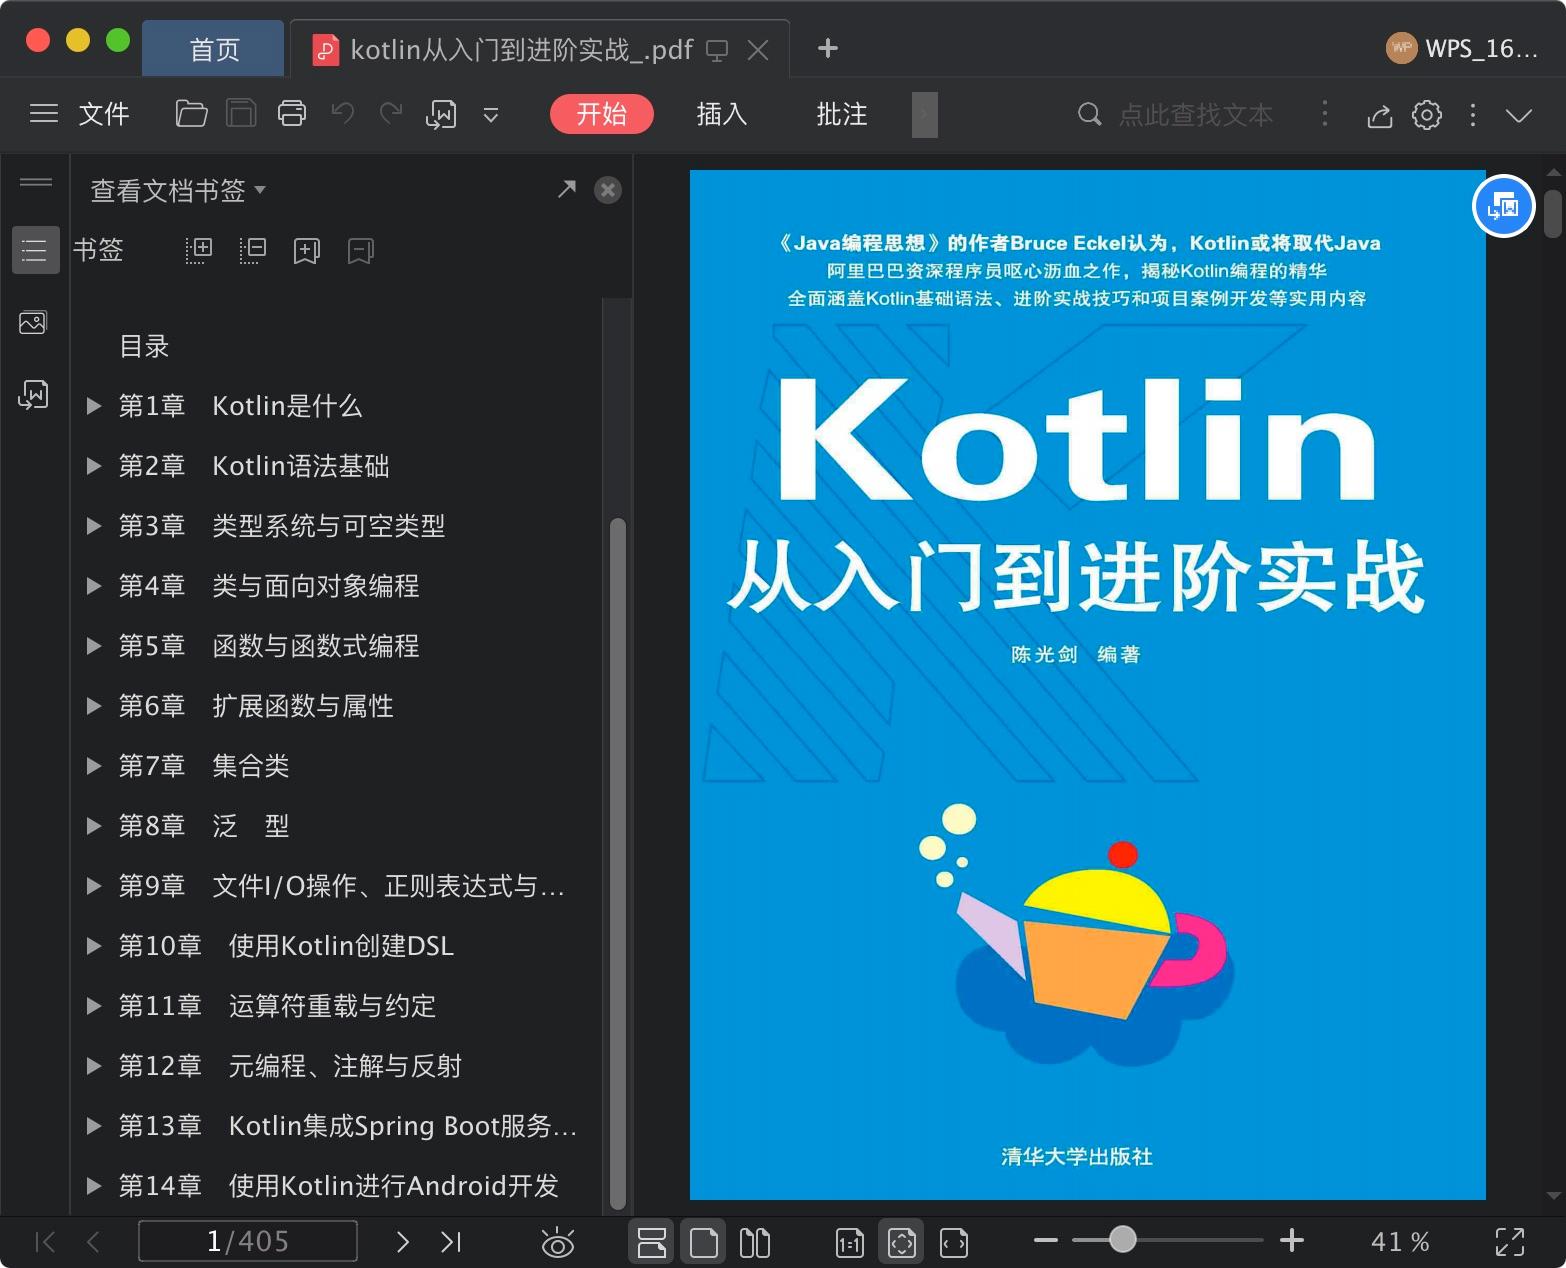Open 第6章 扩展函数与属性 bookmark

tap(256, 706)
